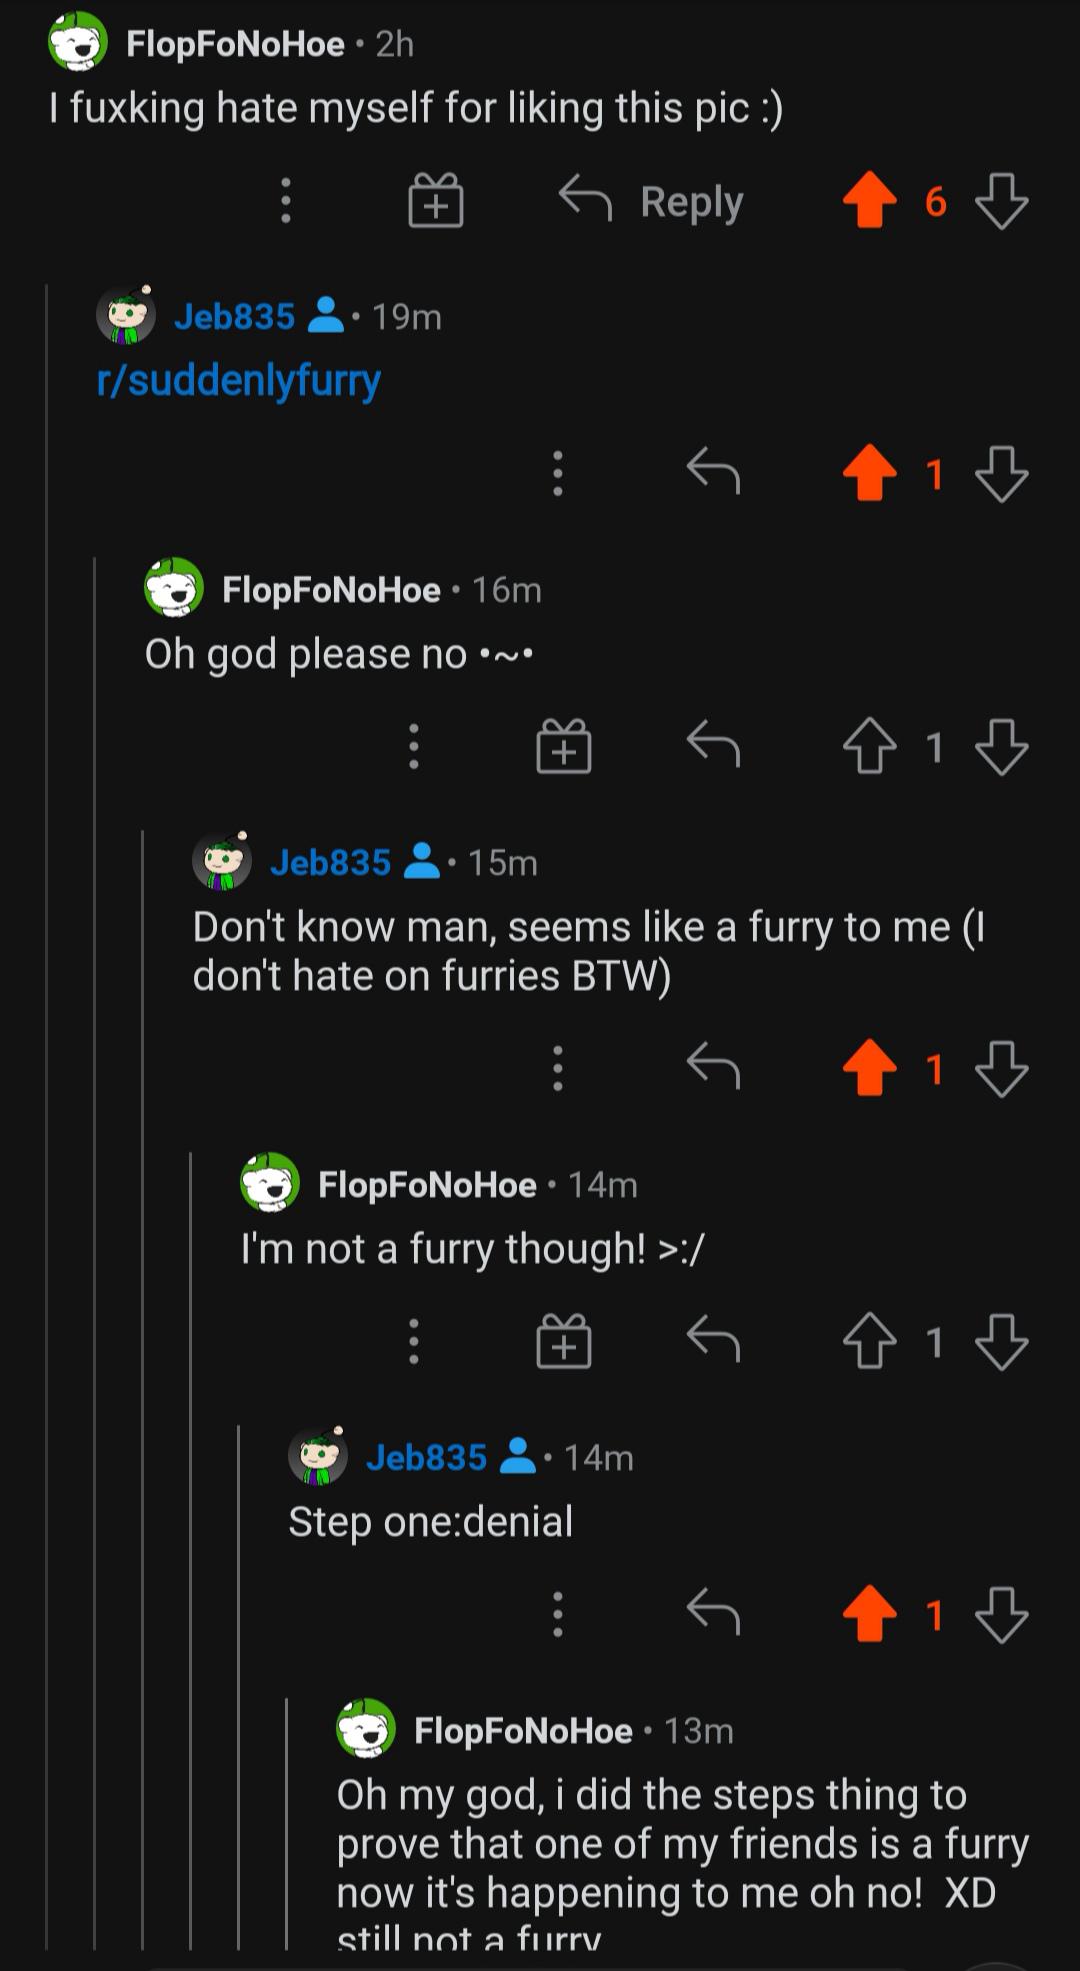Open options menu for top comment
Viewport: 1080px width, 1971px height.
click(286, 201)
